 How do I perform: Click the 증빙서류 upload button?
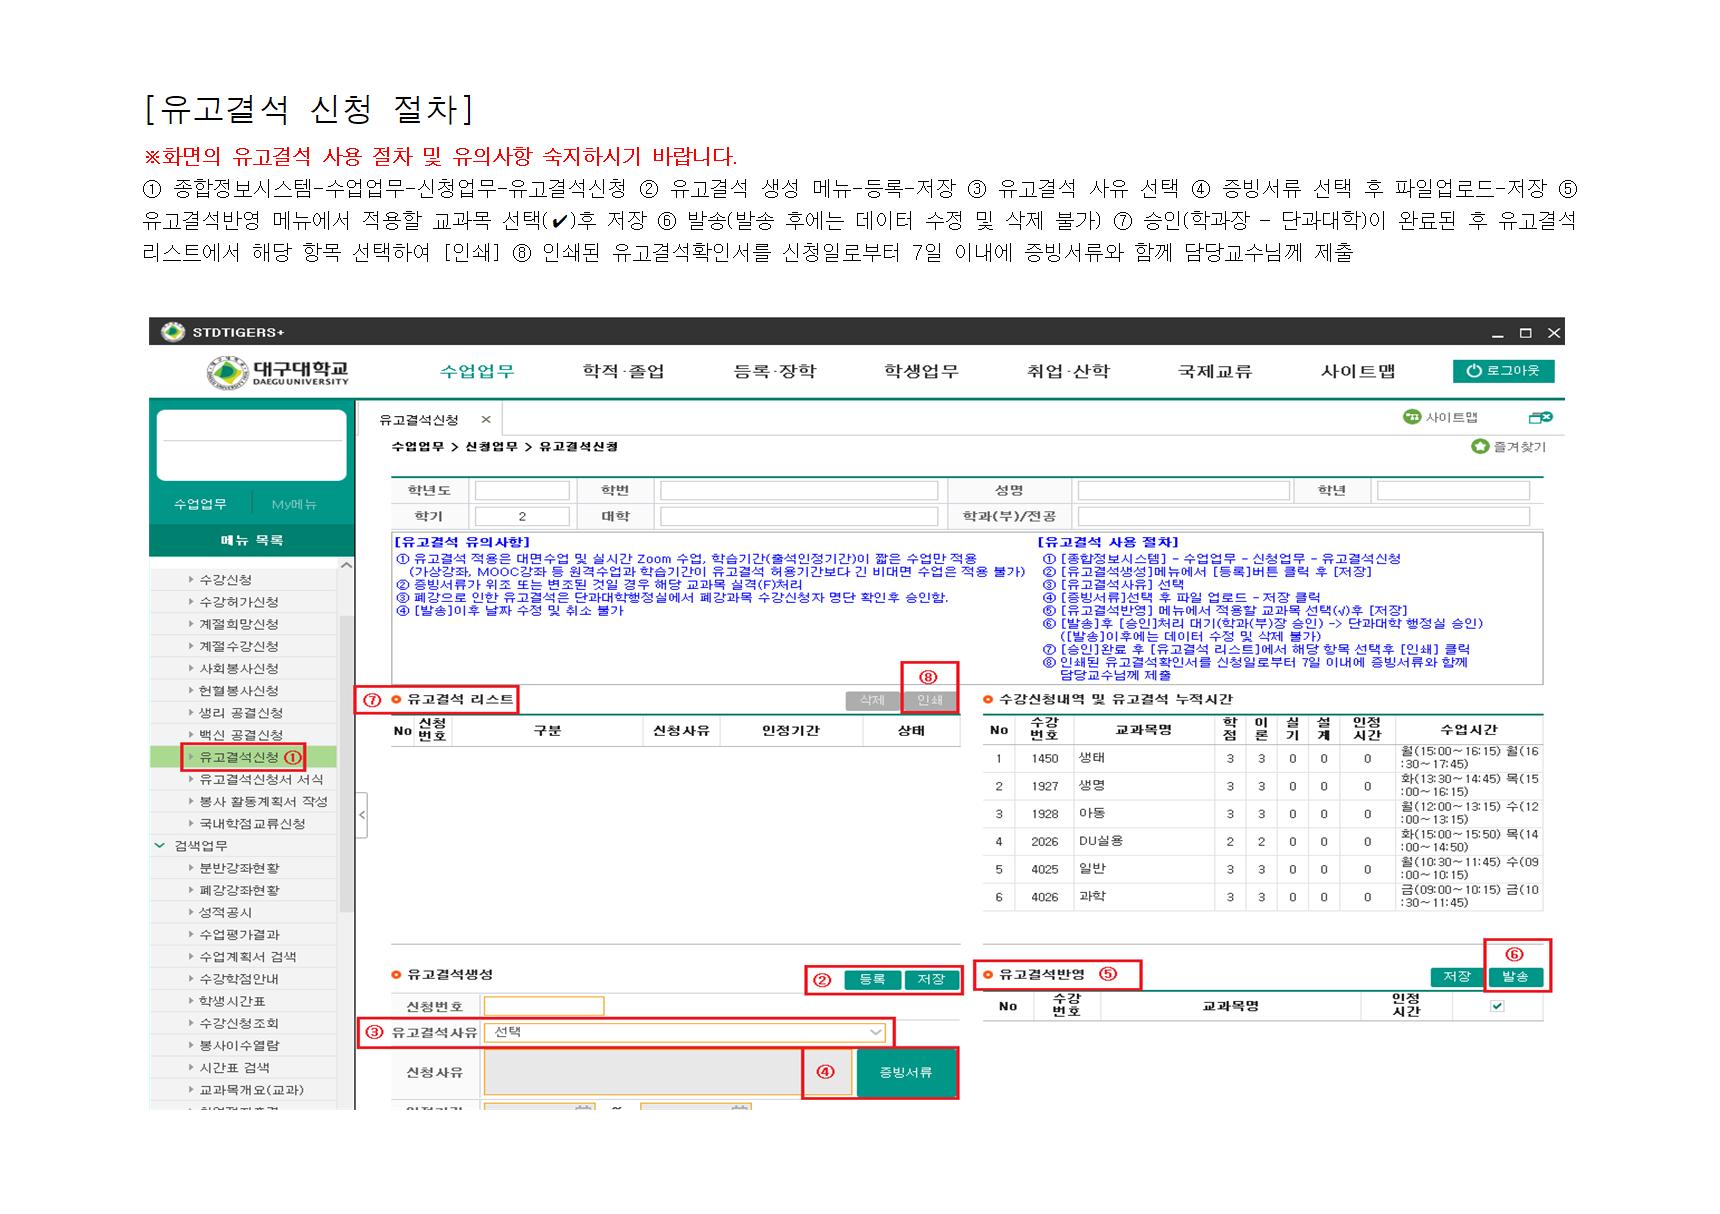click(906, 1072)
